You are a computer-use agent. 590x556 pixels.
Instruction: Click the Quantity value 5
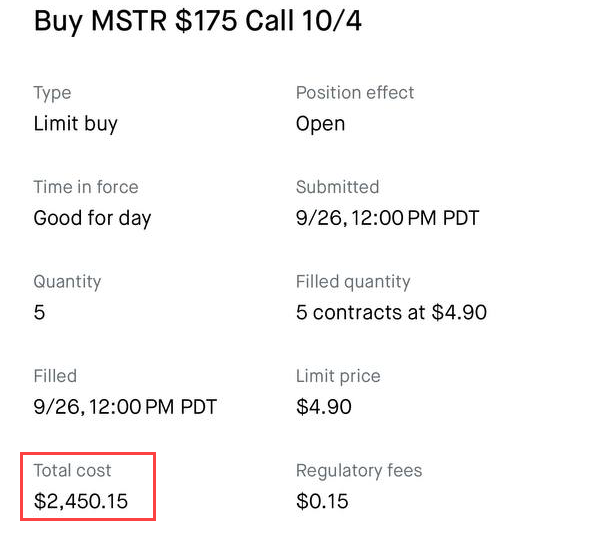tap(39, 313)
